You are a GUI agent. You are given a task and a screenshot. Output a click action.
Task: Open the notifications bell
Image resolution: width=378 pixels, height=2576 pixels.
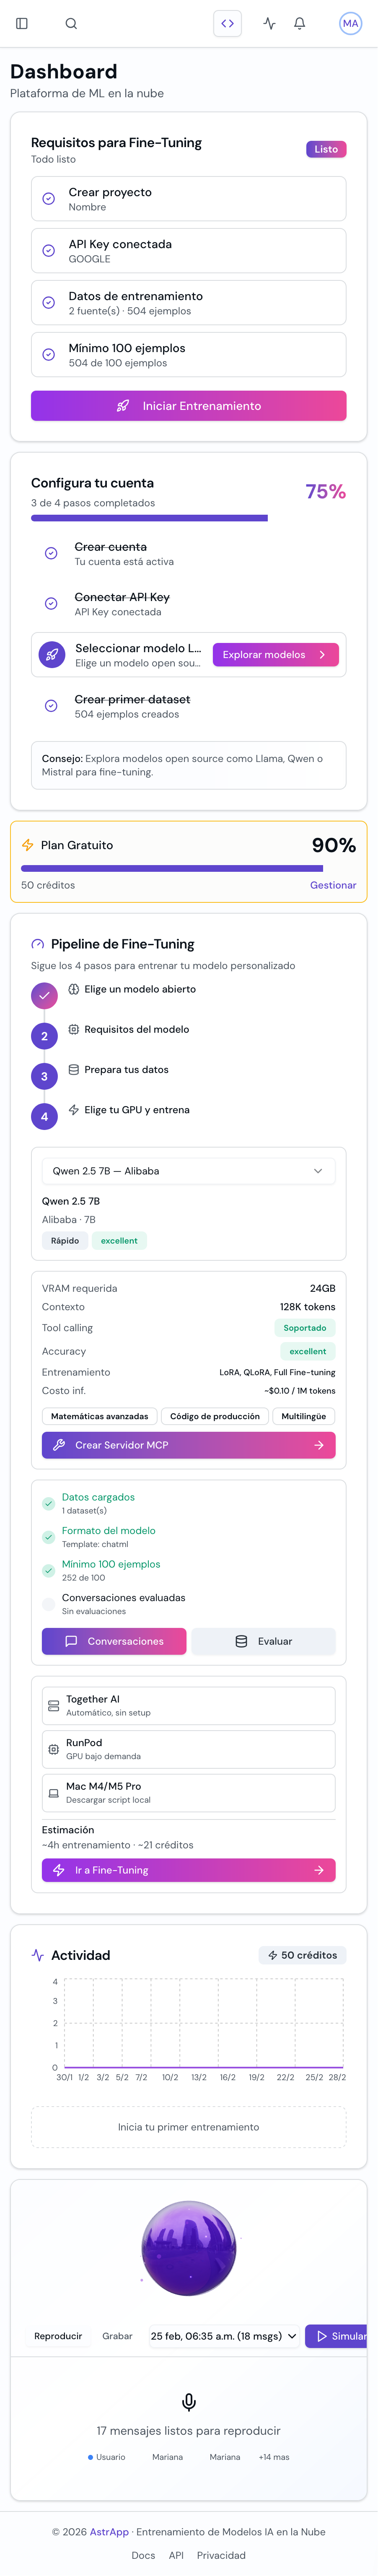[298, 24]
